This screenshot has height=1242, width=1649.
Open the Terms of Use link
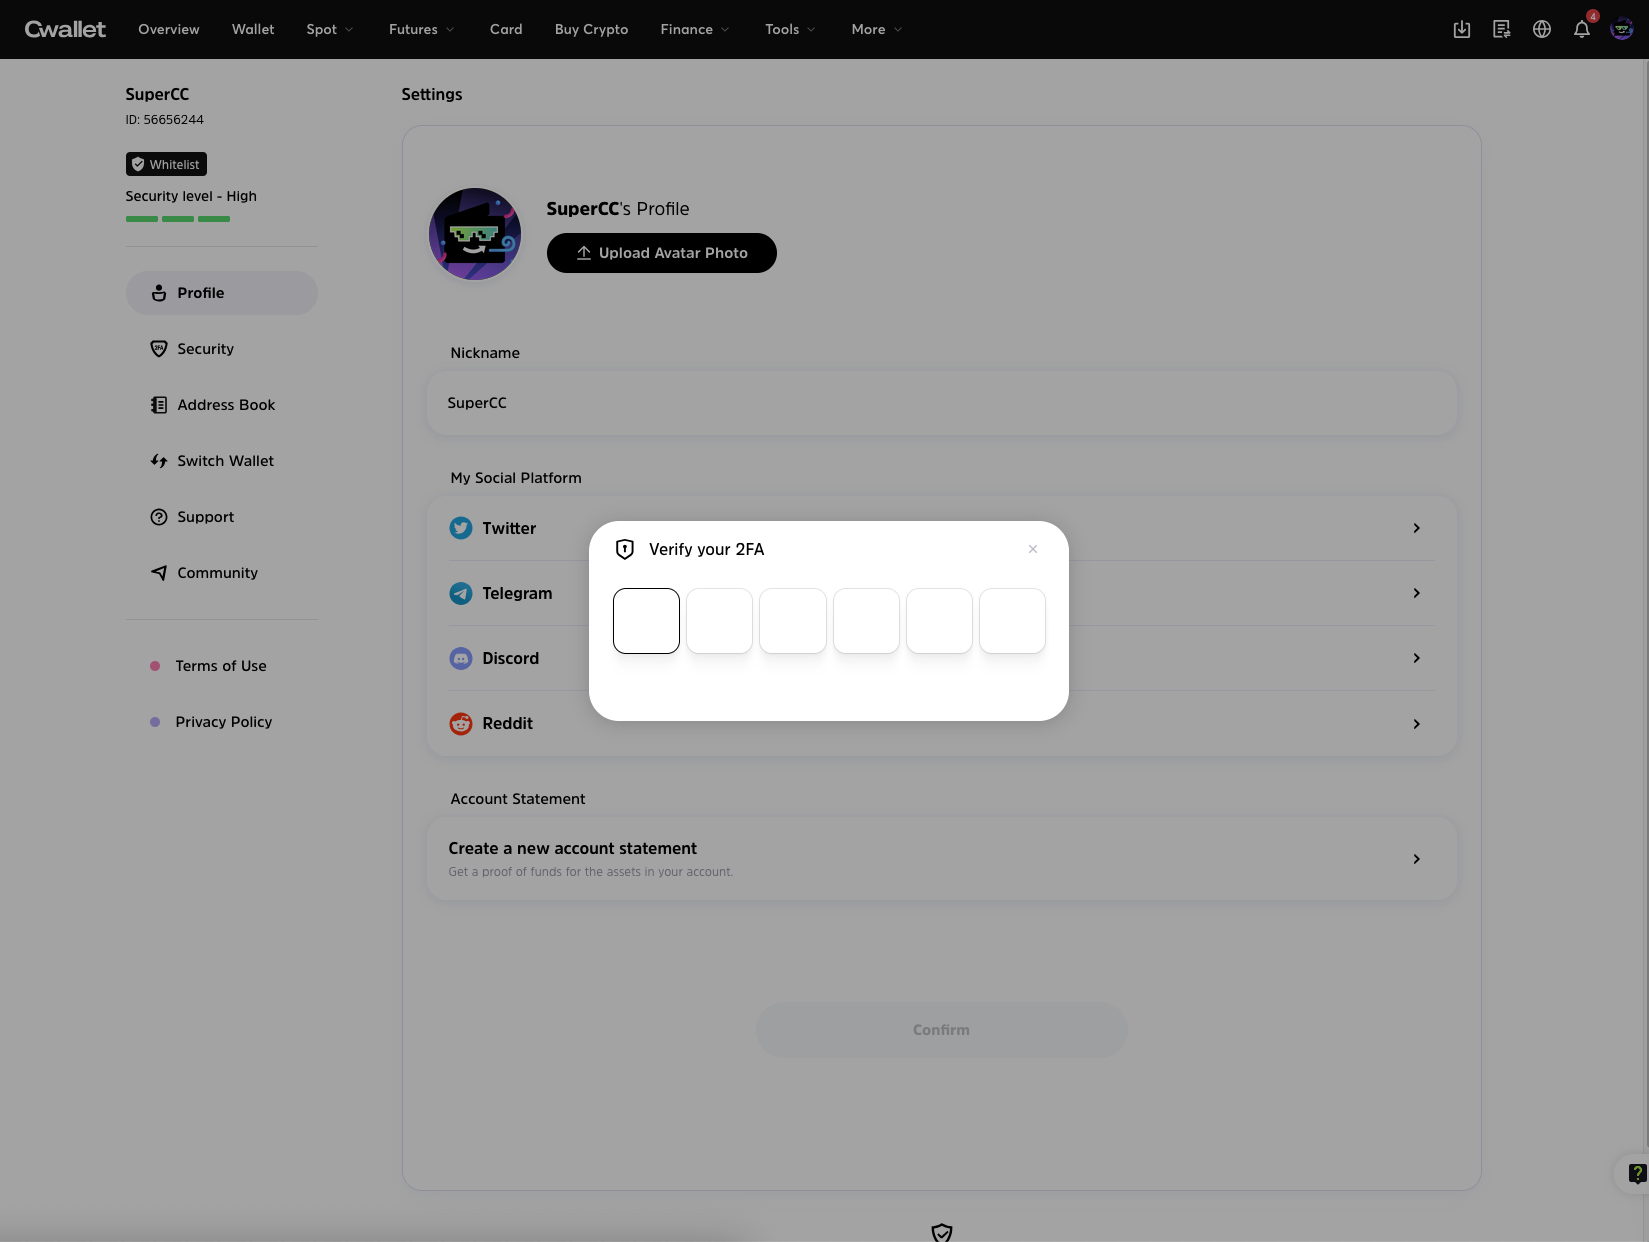pyautogui.click(x=220, y=666)
